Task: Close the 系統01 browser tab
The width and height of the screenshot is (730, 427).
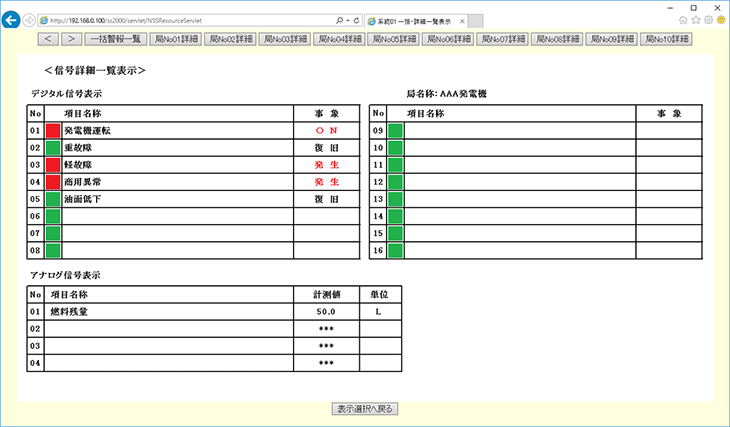Action: point(462,21)
